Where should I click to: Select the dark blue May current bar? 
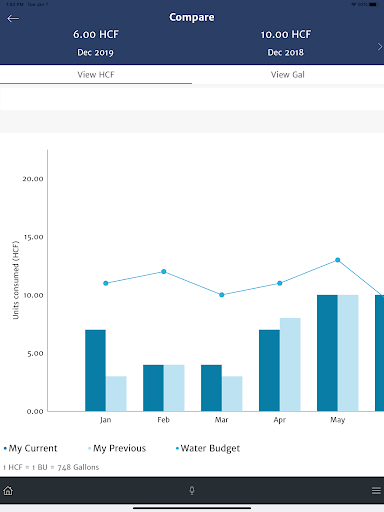[x=327, y=353]
